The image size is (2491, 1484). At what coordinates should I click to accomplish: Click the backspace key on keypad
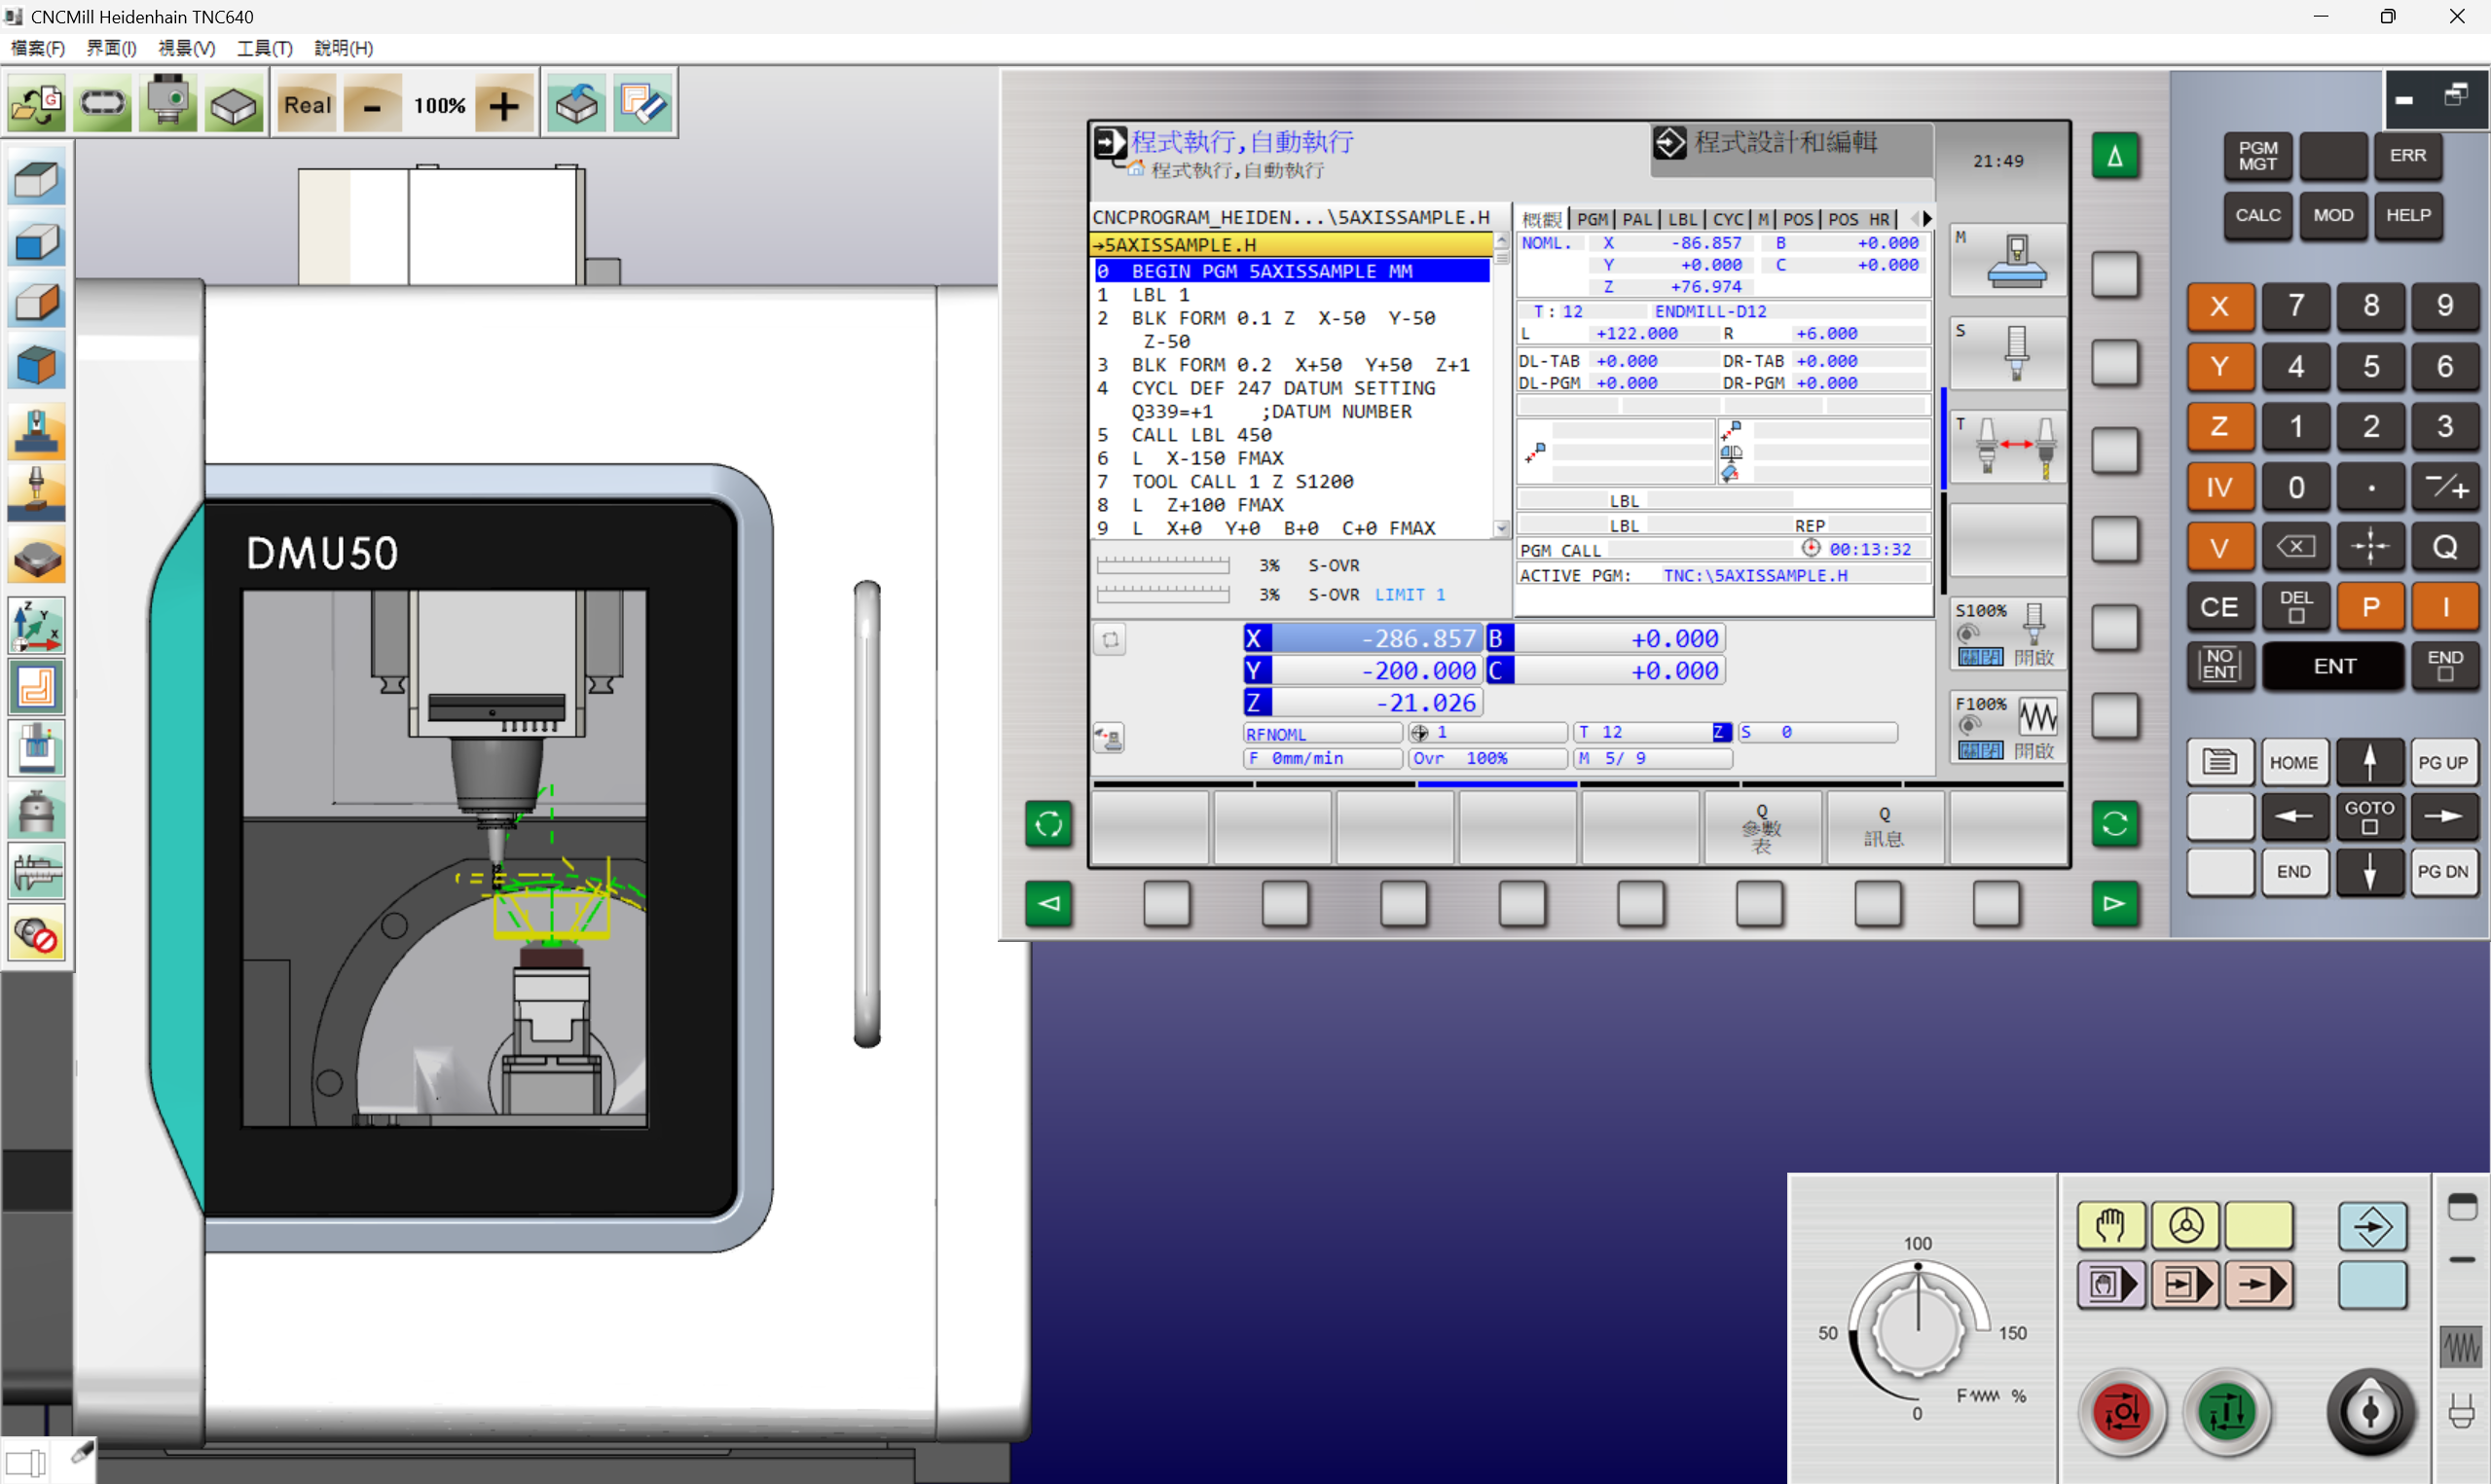(x=2296, y=547)
